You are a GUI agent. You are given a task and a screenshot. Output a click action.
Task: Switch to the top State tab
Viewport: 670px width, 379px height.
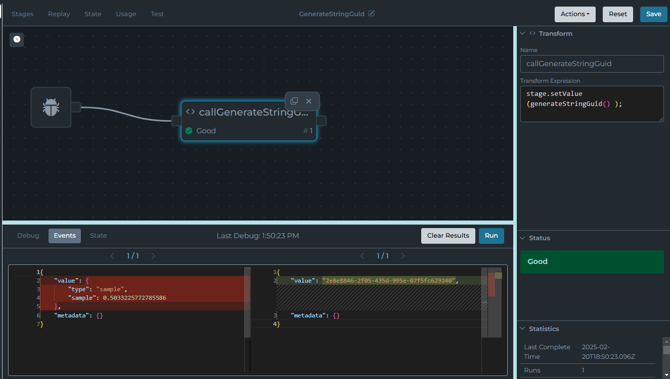tap(93, 14)
